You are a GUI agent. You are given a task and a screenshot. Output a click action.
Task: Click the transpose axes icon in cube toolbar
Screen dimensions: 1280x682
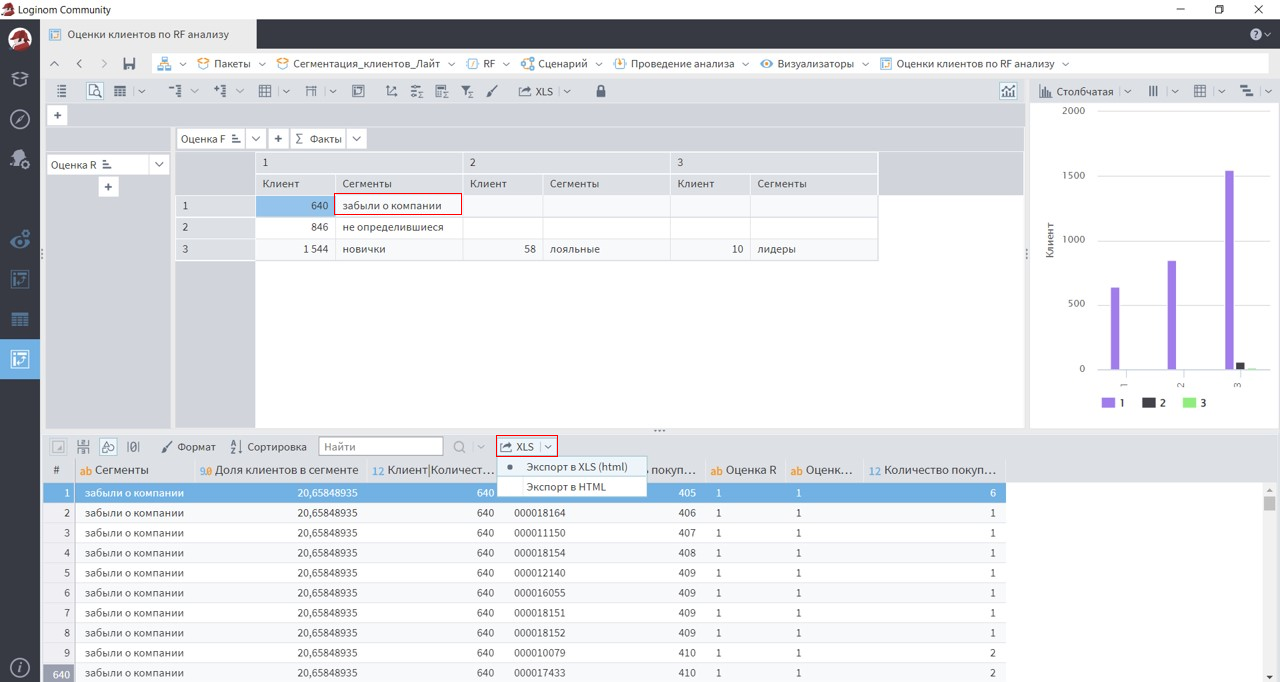coord(391,91)
